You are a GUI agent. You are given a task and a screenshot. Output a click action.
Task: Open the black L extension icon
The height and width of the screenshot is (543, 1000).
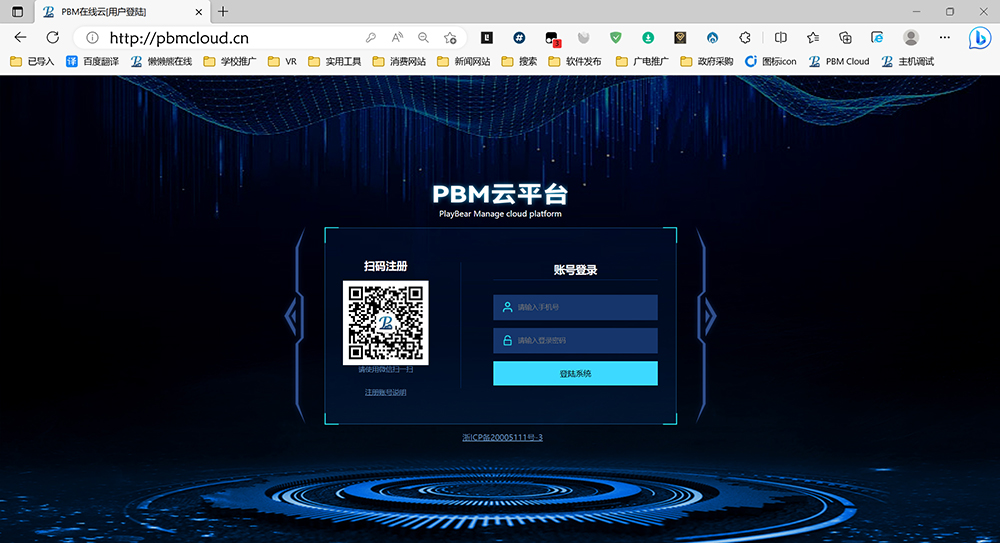tap(487, 38)
